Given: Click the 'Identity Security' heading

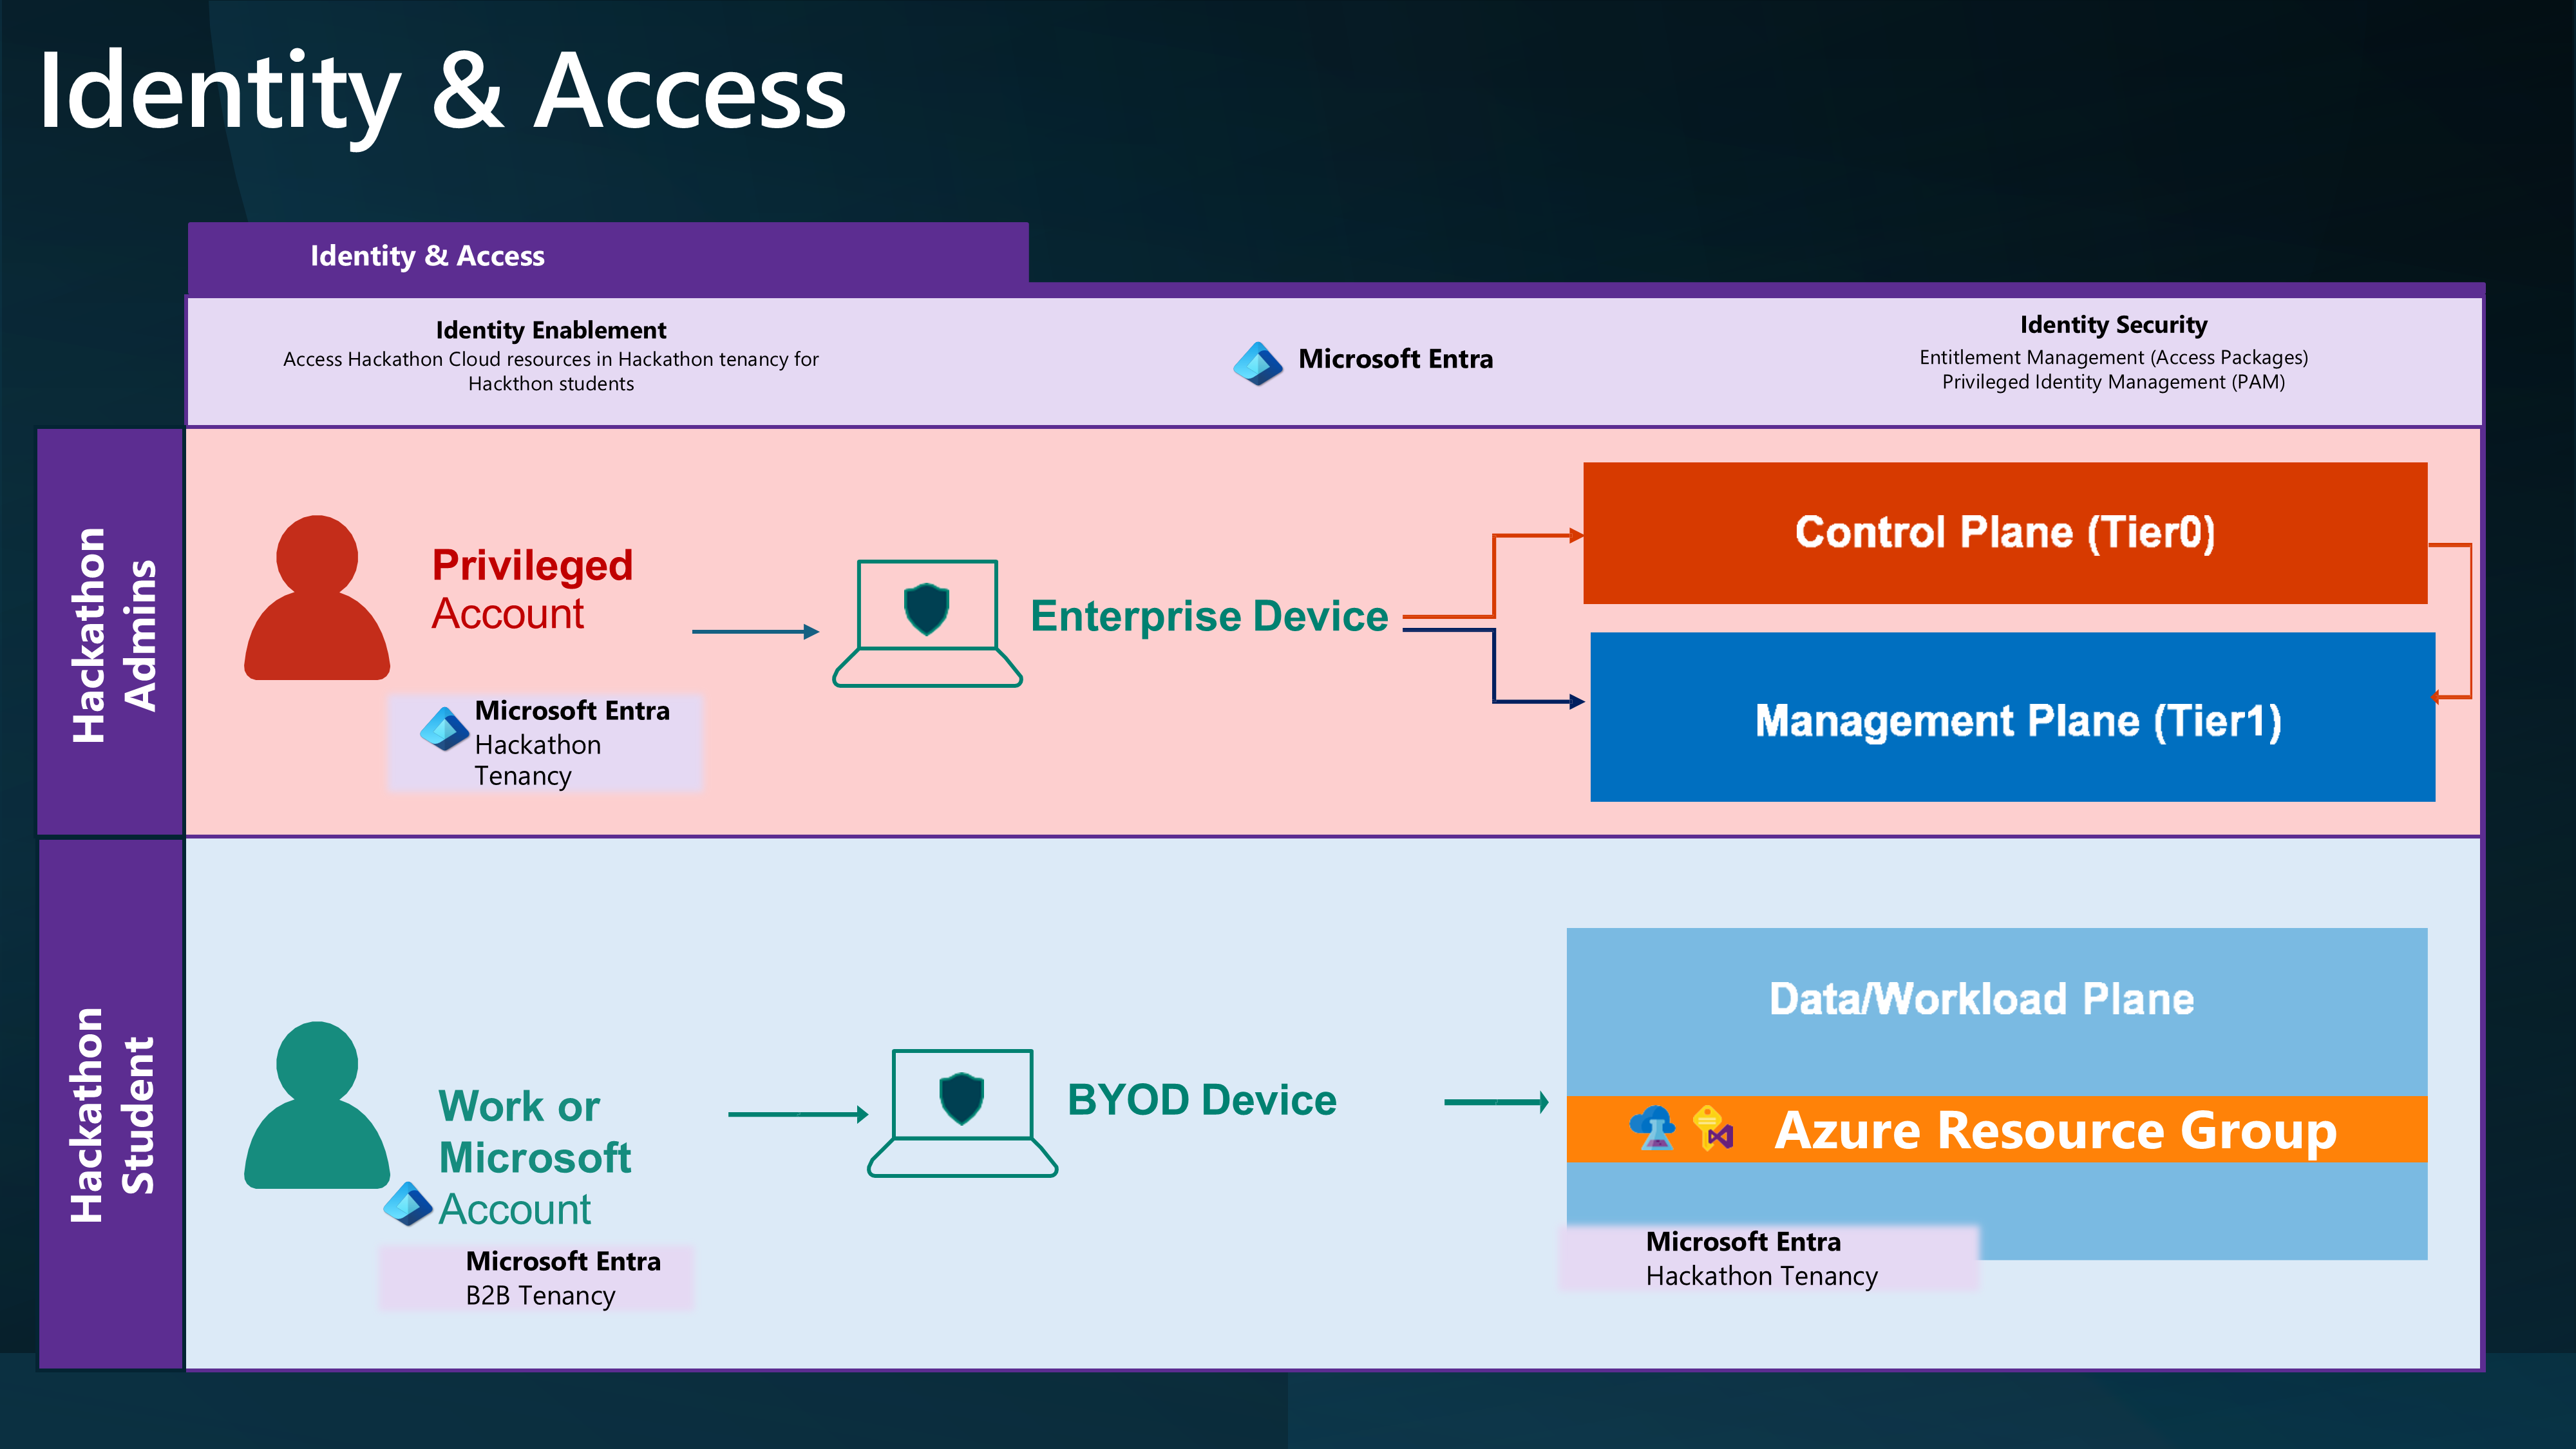Looking at the screenshot, I should tap(2113, 325).
